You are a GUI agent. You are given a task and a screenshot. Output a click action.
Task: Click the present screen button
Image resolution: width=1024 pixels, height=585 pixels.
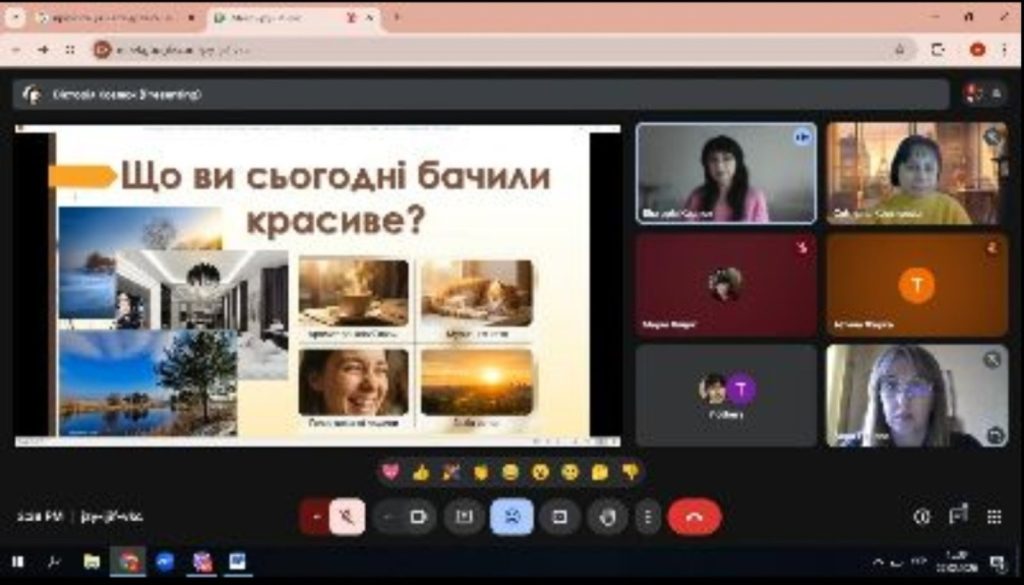coord(560,517)
